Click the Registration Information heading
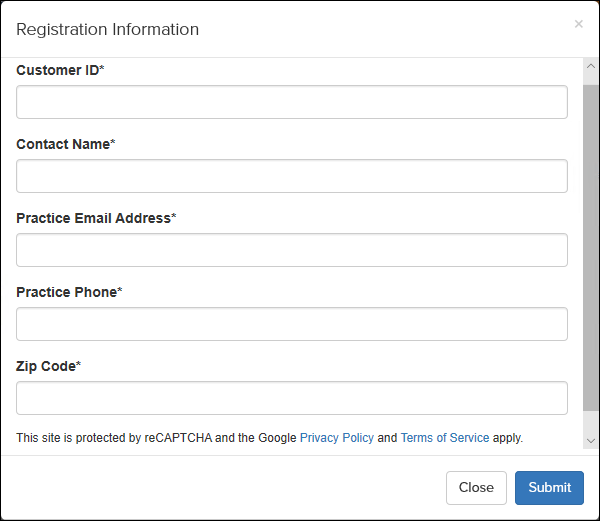 107,29
